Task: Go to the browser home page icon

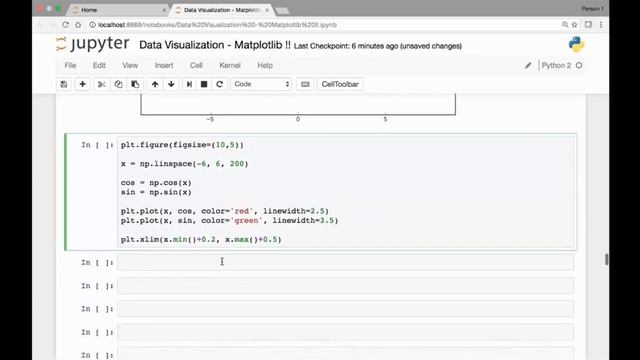Action: (x=78, y=25)
